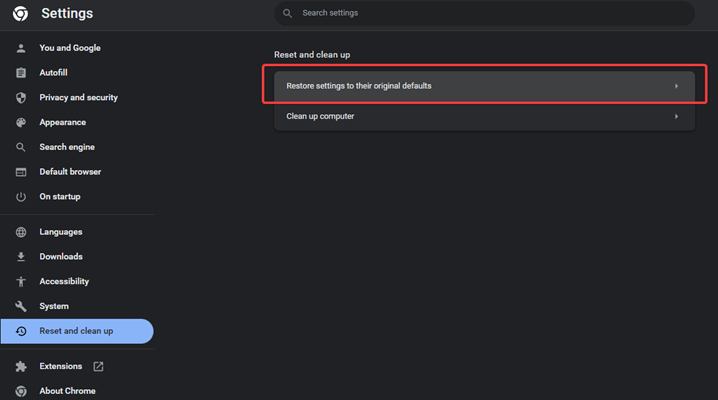This screenshot has width=718, height=400.
Task: Expand Restore settings to original defaults arrow
Action: coord(676,86)
